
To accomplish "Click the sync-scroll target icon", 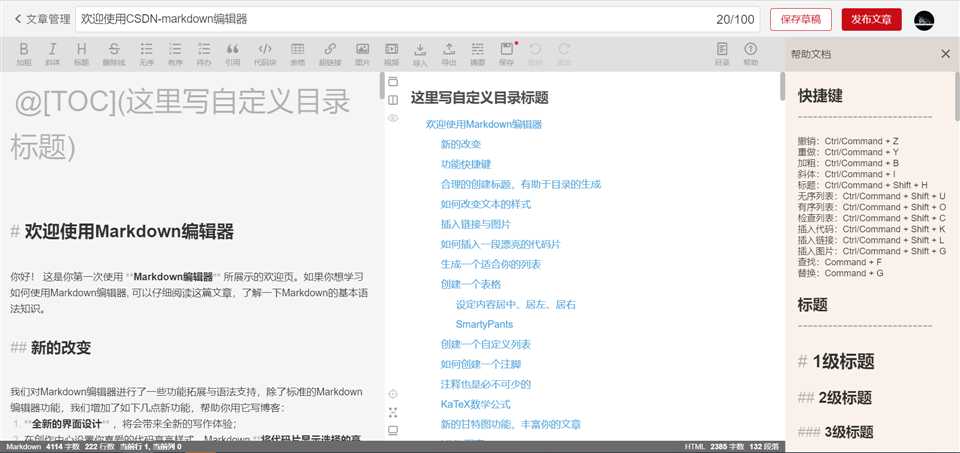I will point(393,394).
